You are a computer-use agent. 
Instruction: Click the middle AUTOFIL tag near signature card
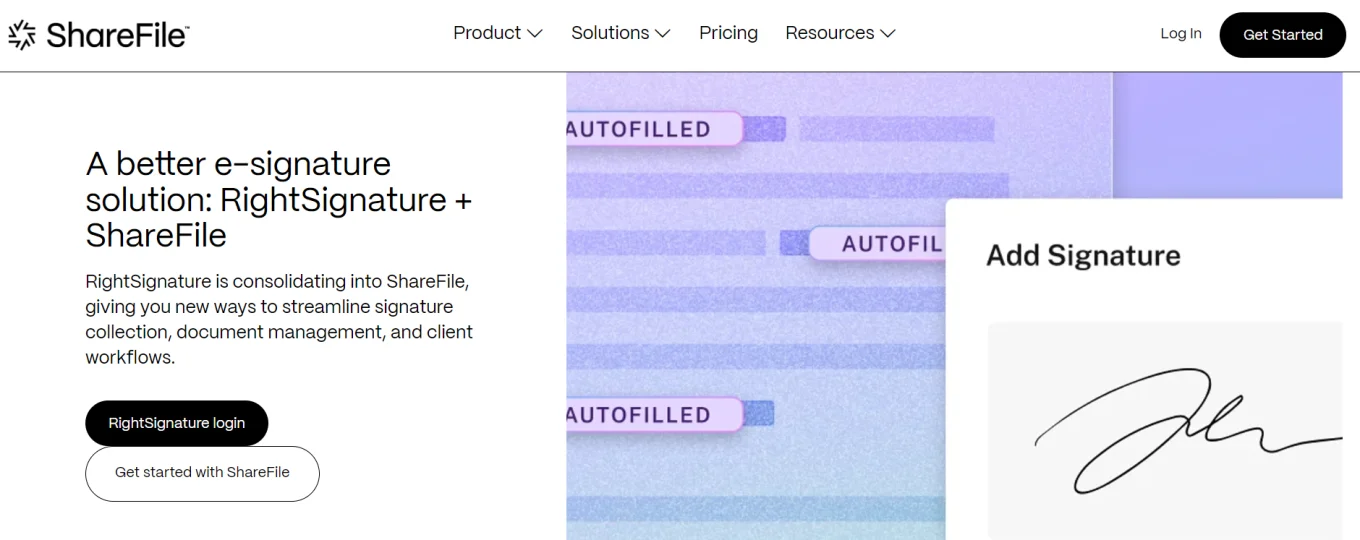pyautogui.click(x=878, y=244)
